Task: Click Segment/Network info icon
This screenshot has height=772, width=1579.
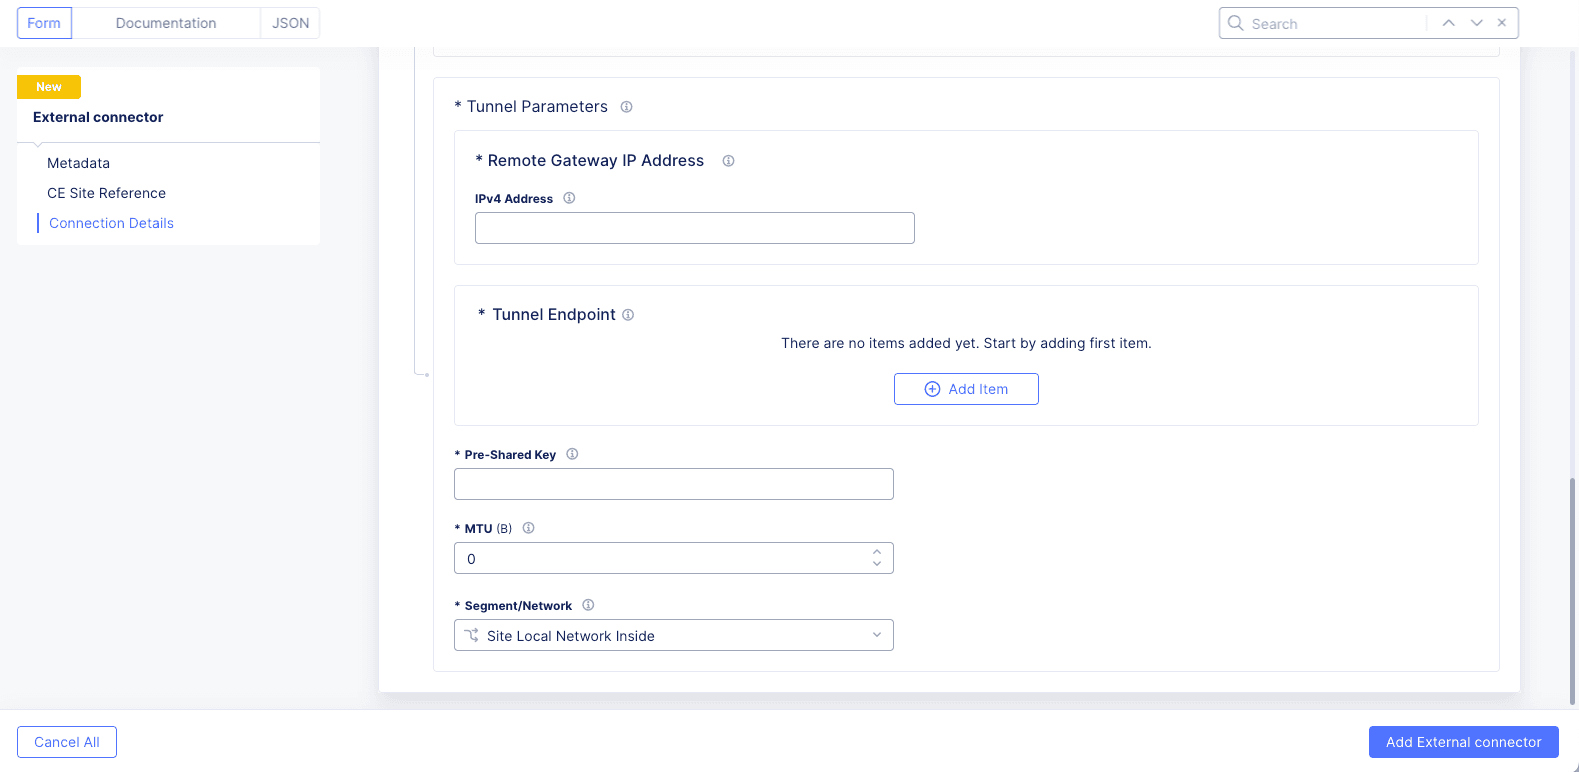Action: point(588,605)
